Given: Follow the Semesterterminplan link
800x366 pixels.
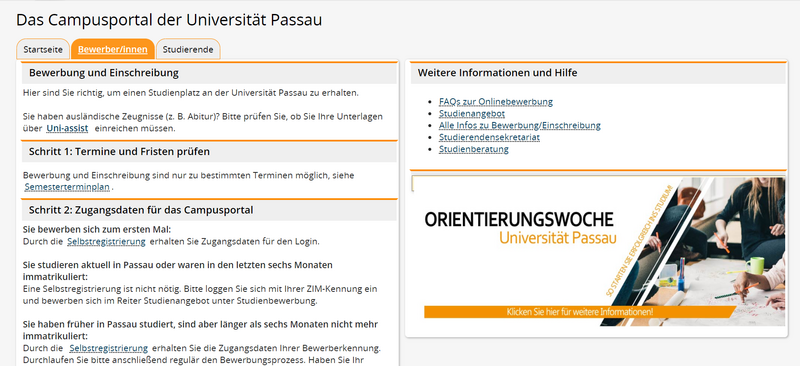Looking at the screenshot, I should pos(67,187).
